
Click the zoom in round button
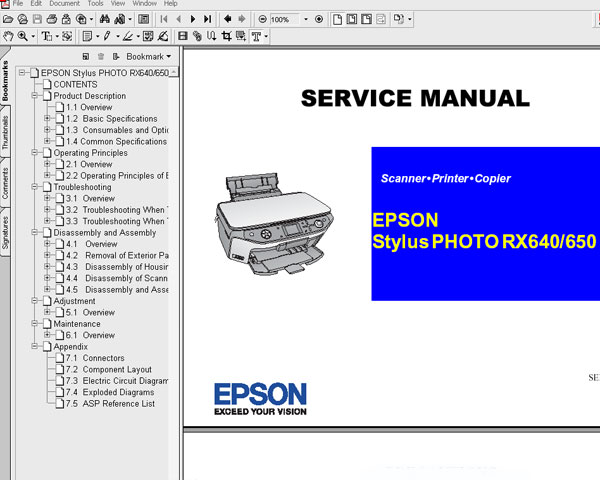click(x=319, y=19)
